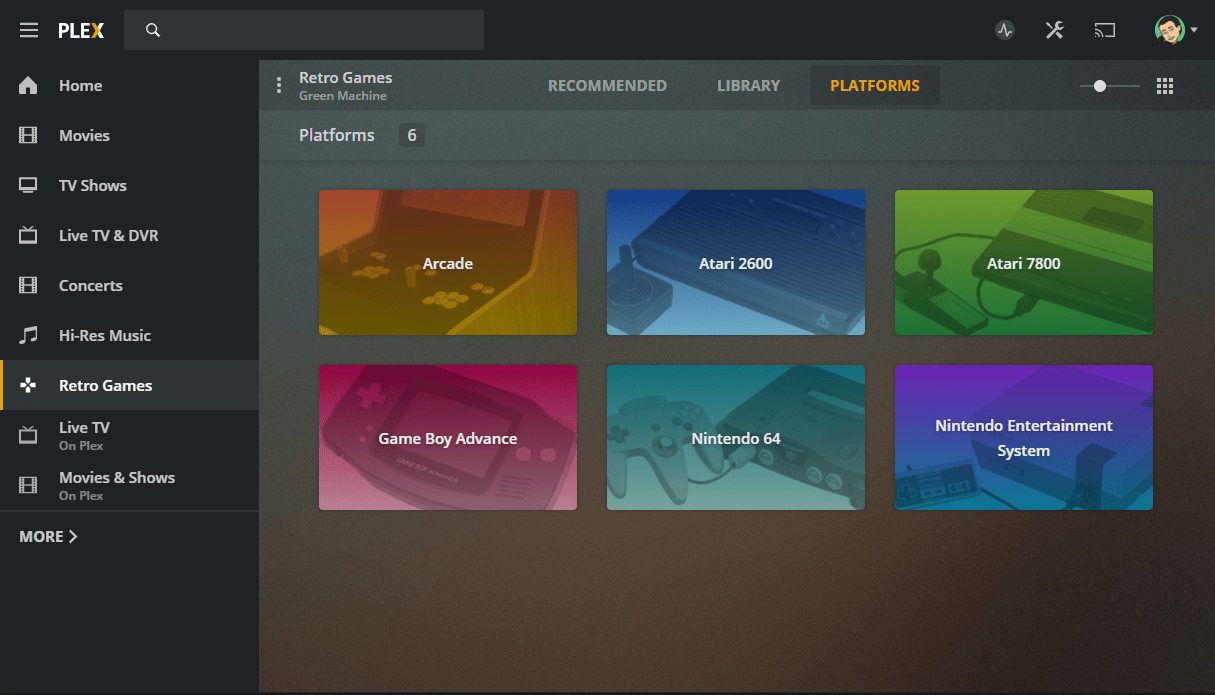Open the Retro Games library options dots
This screenshot has height=695, width=1215.
pos(279,85)
